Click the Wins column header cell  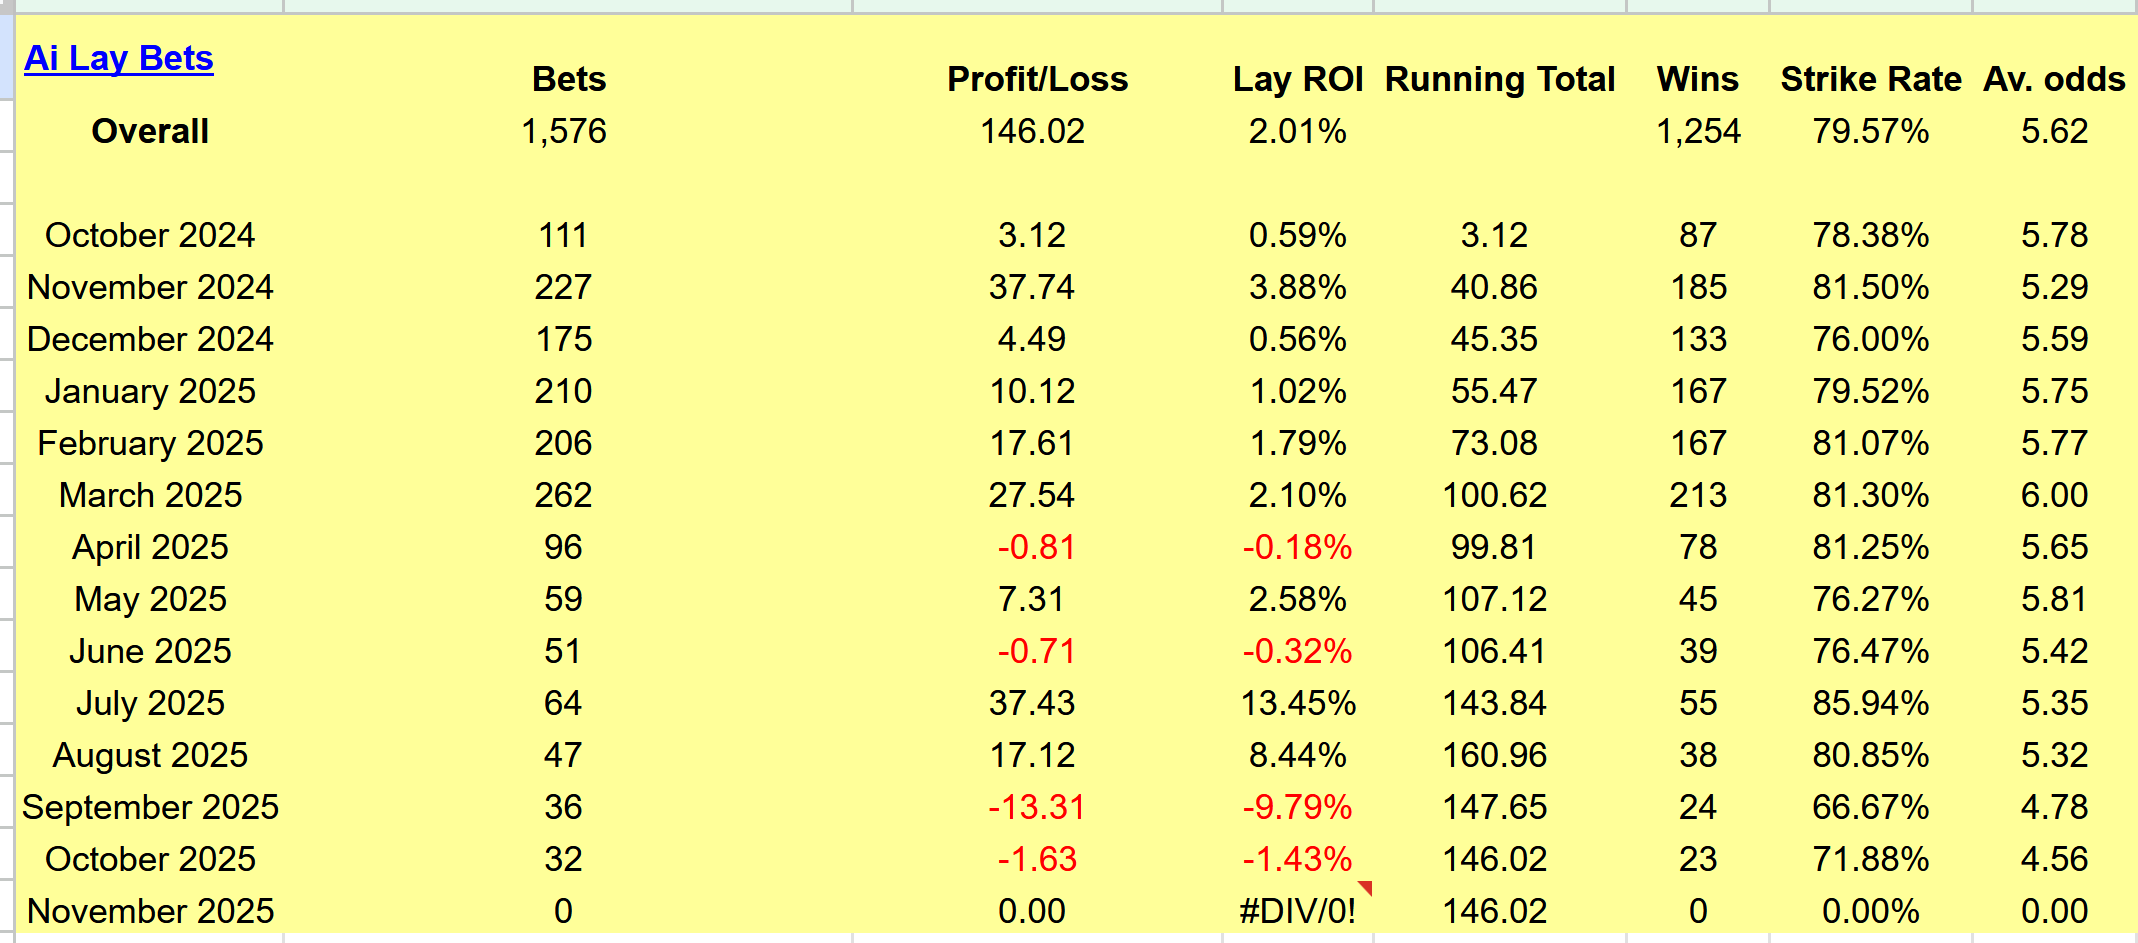point(1697,79)
